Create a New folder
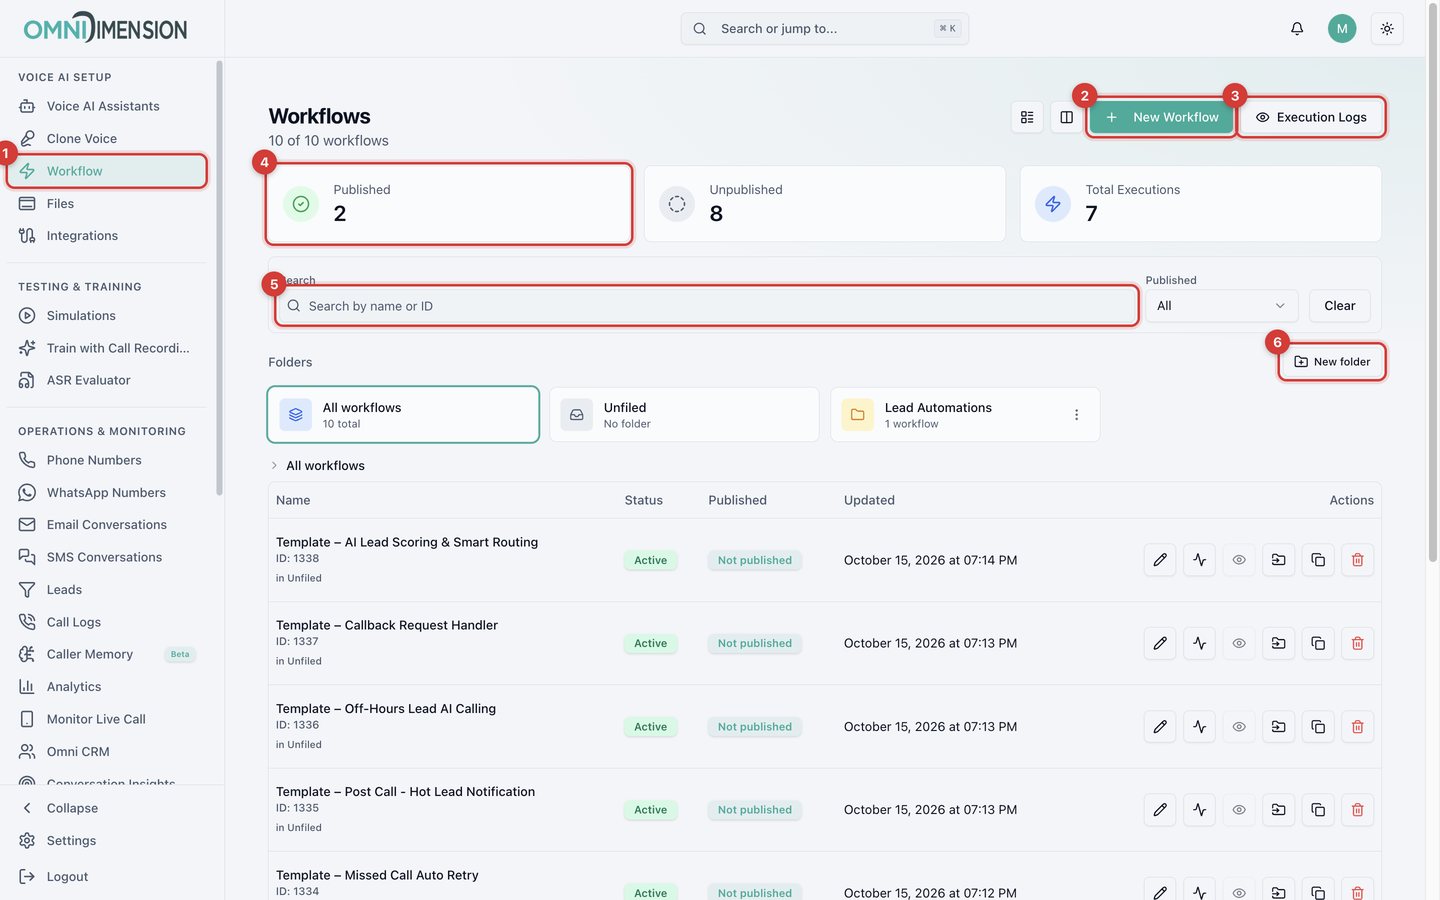 point(1332,362)
